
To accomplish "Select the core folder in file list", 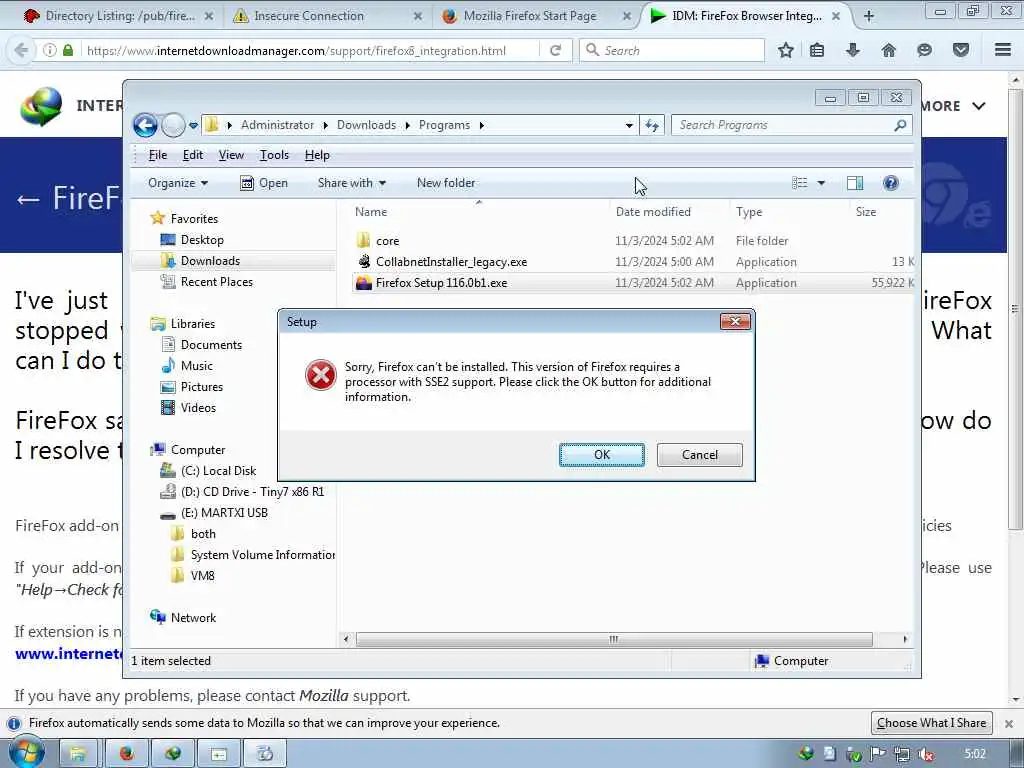I will [x=387, y=240].
